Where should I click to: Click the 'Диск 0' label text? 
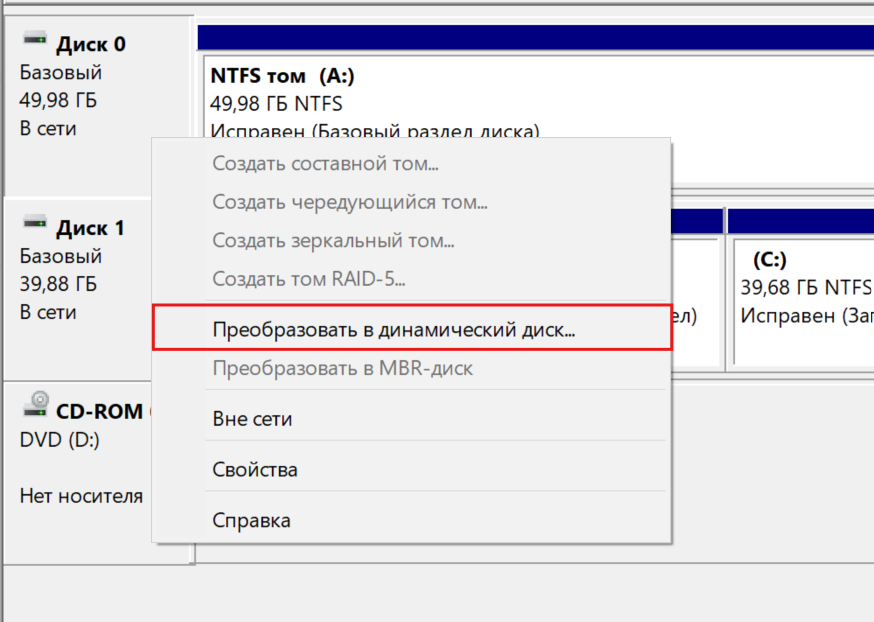(90, 44)
